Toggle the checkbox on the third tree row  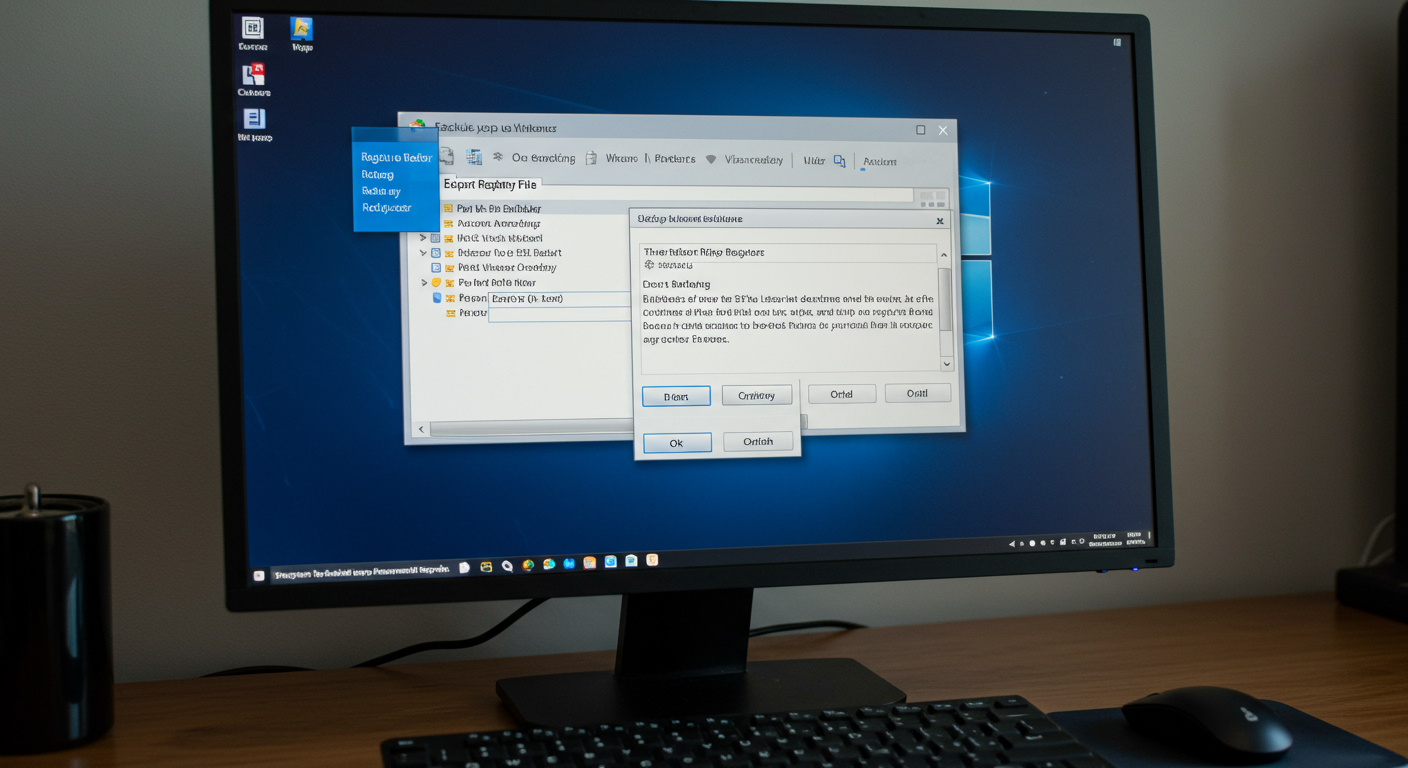(x=435, y=238)
